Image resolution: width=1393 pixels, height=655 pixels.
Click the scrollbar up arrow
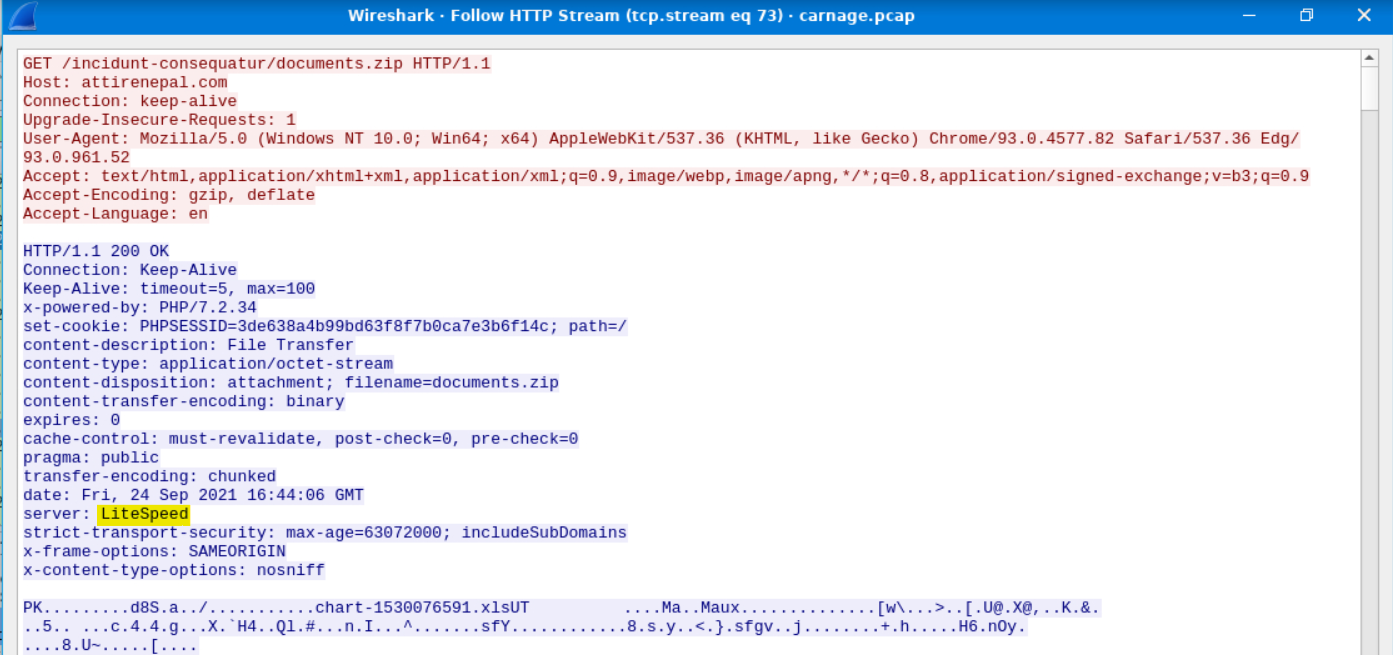tap(1369, 59)
